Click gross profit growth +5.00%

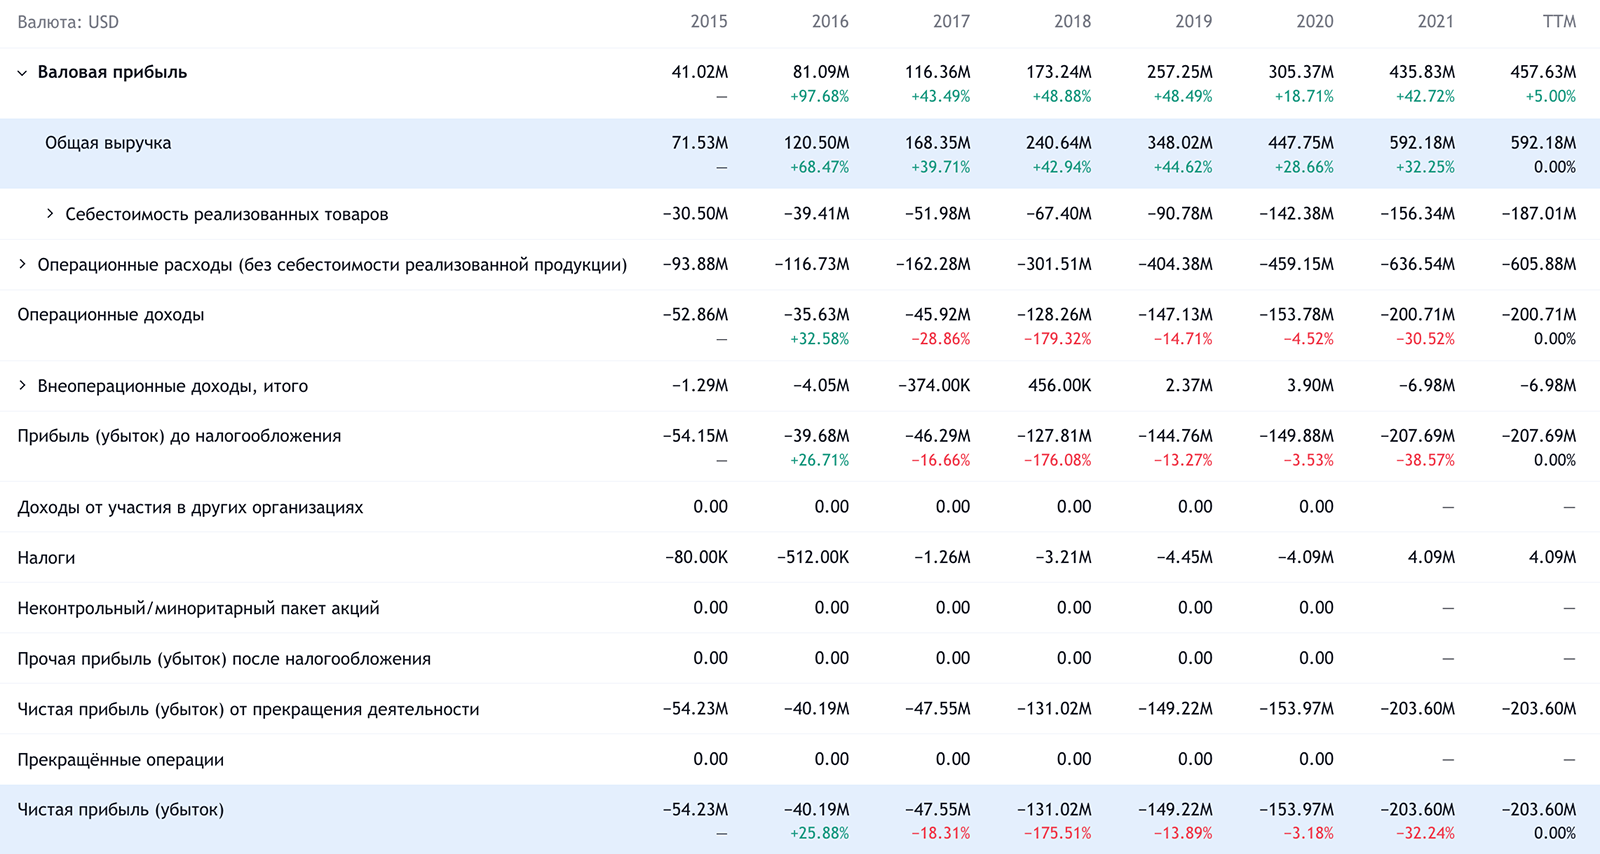(x=1550, y=97)
